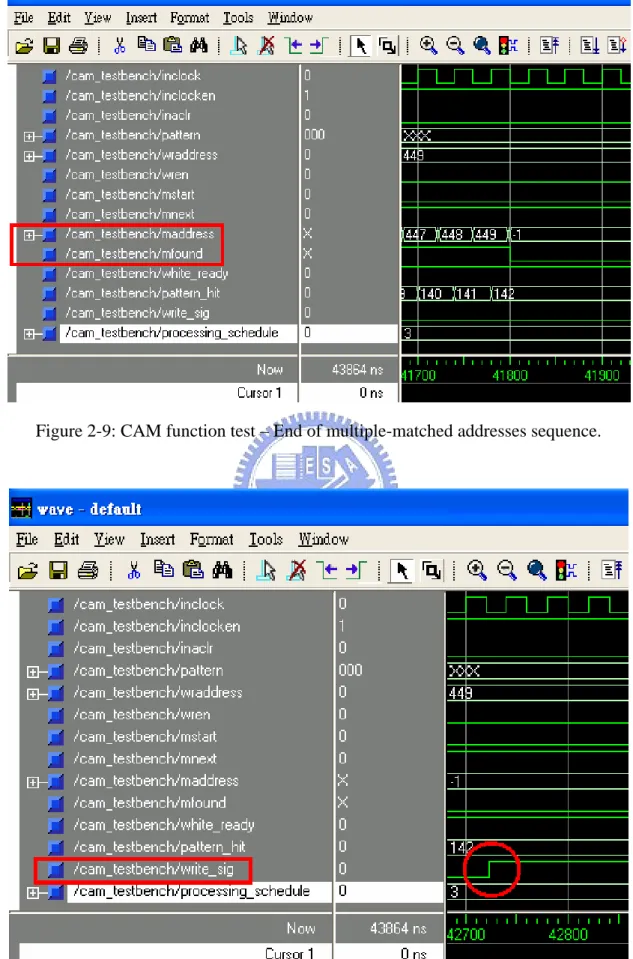Traffic-light stop drawing icon in top window

(x=508, y=45)
